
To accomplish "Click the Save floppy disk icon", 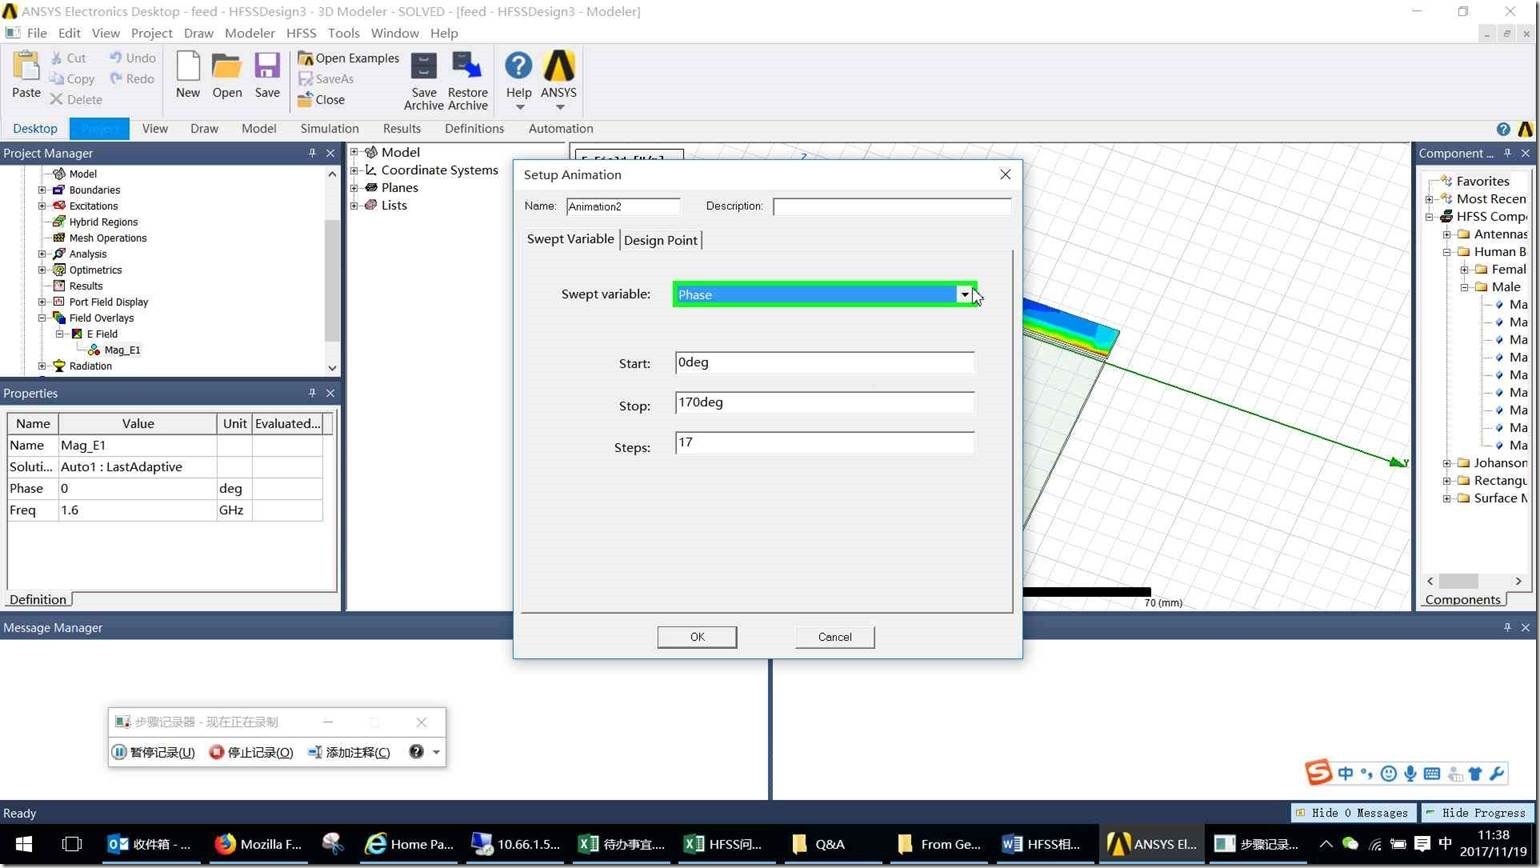I will point(267,67).
